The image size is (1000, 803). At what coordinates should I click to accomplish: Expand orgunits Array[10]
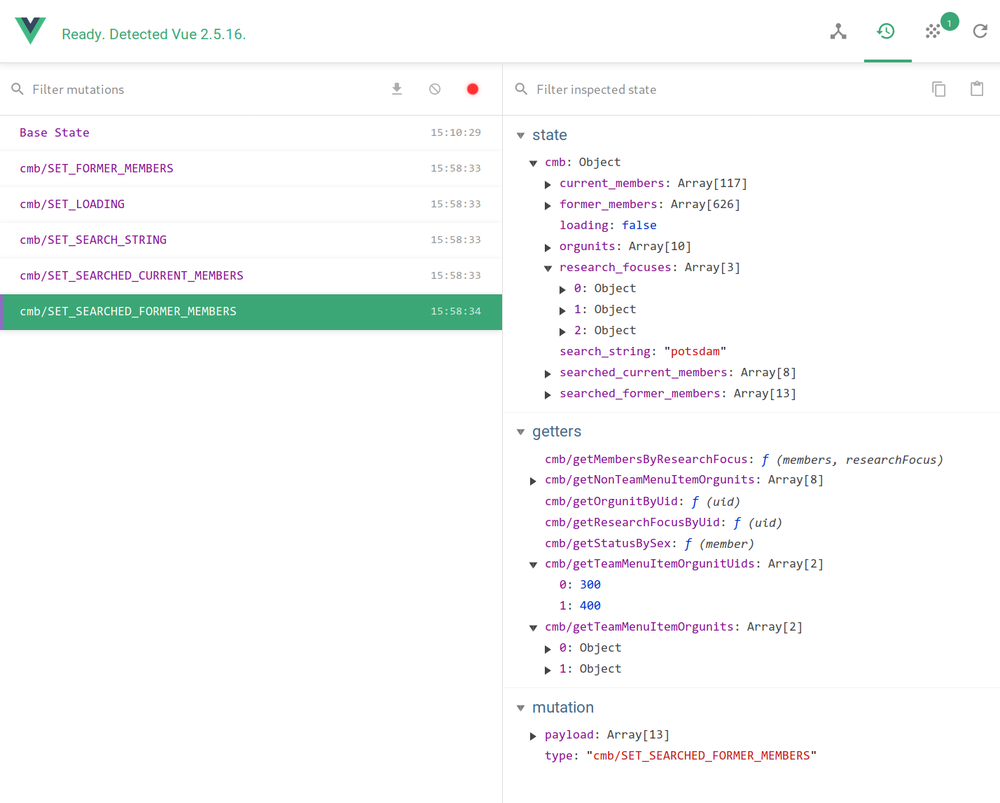point(548,247)
